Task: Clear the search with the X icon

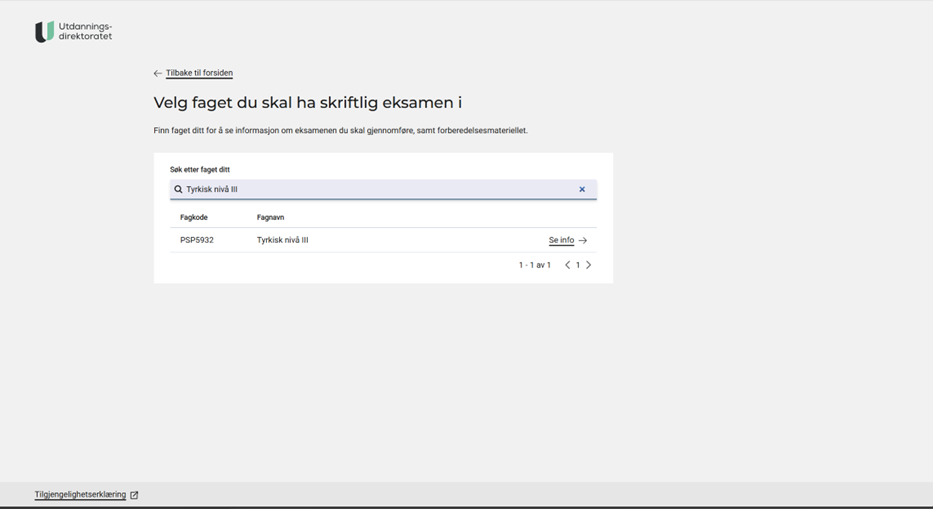Action: 582,189
